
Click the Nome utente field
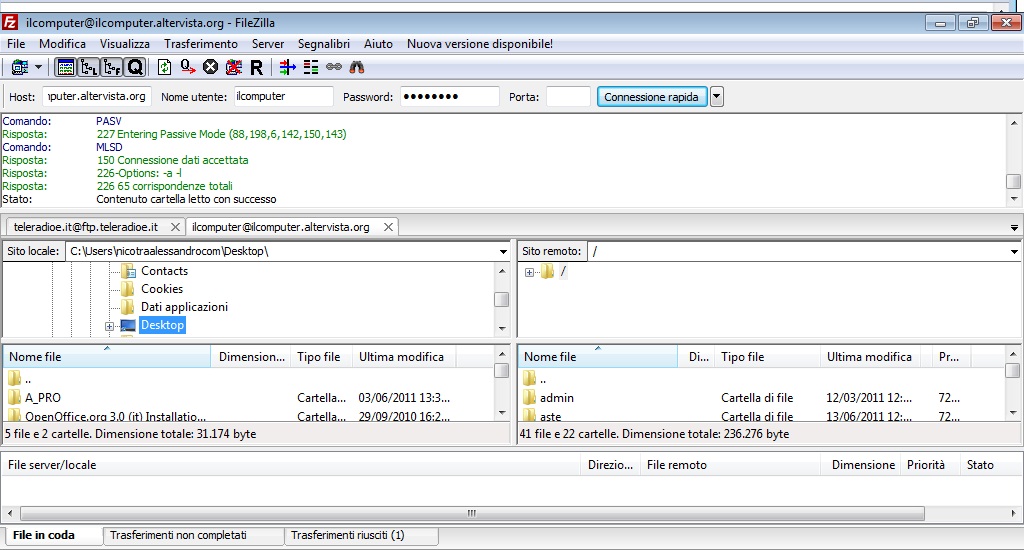(x=283, y=97)
